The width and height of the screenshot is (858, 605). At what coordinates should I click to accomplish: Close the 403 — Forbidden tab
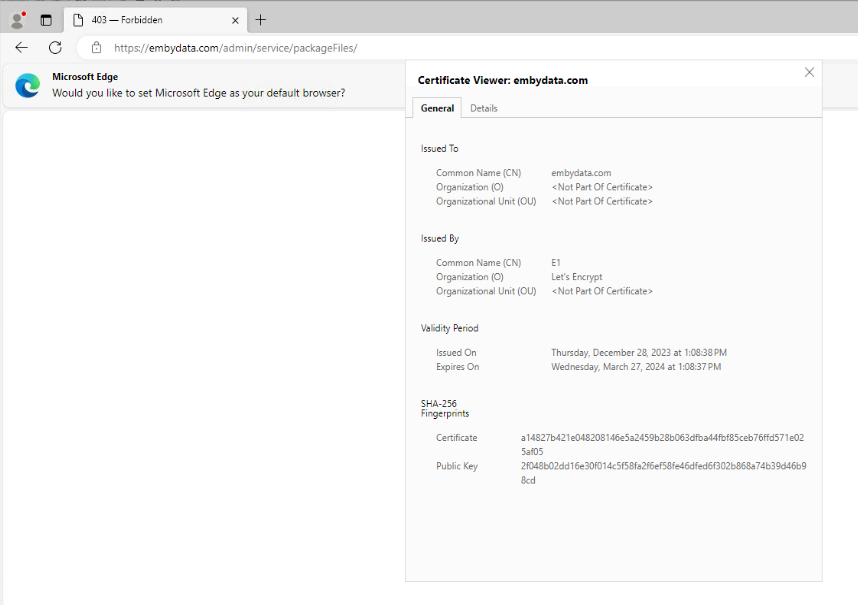point(234,20)
